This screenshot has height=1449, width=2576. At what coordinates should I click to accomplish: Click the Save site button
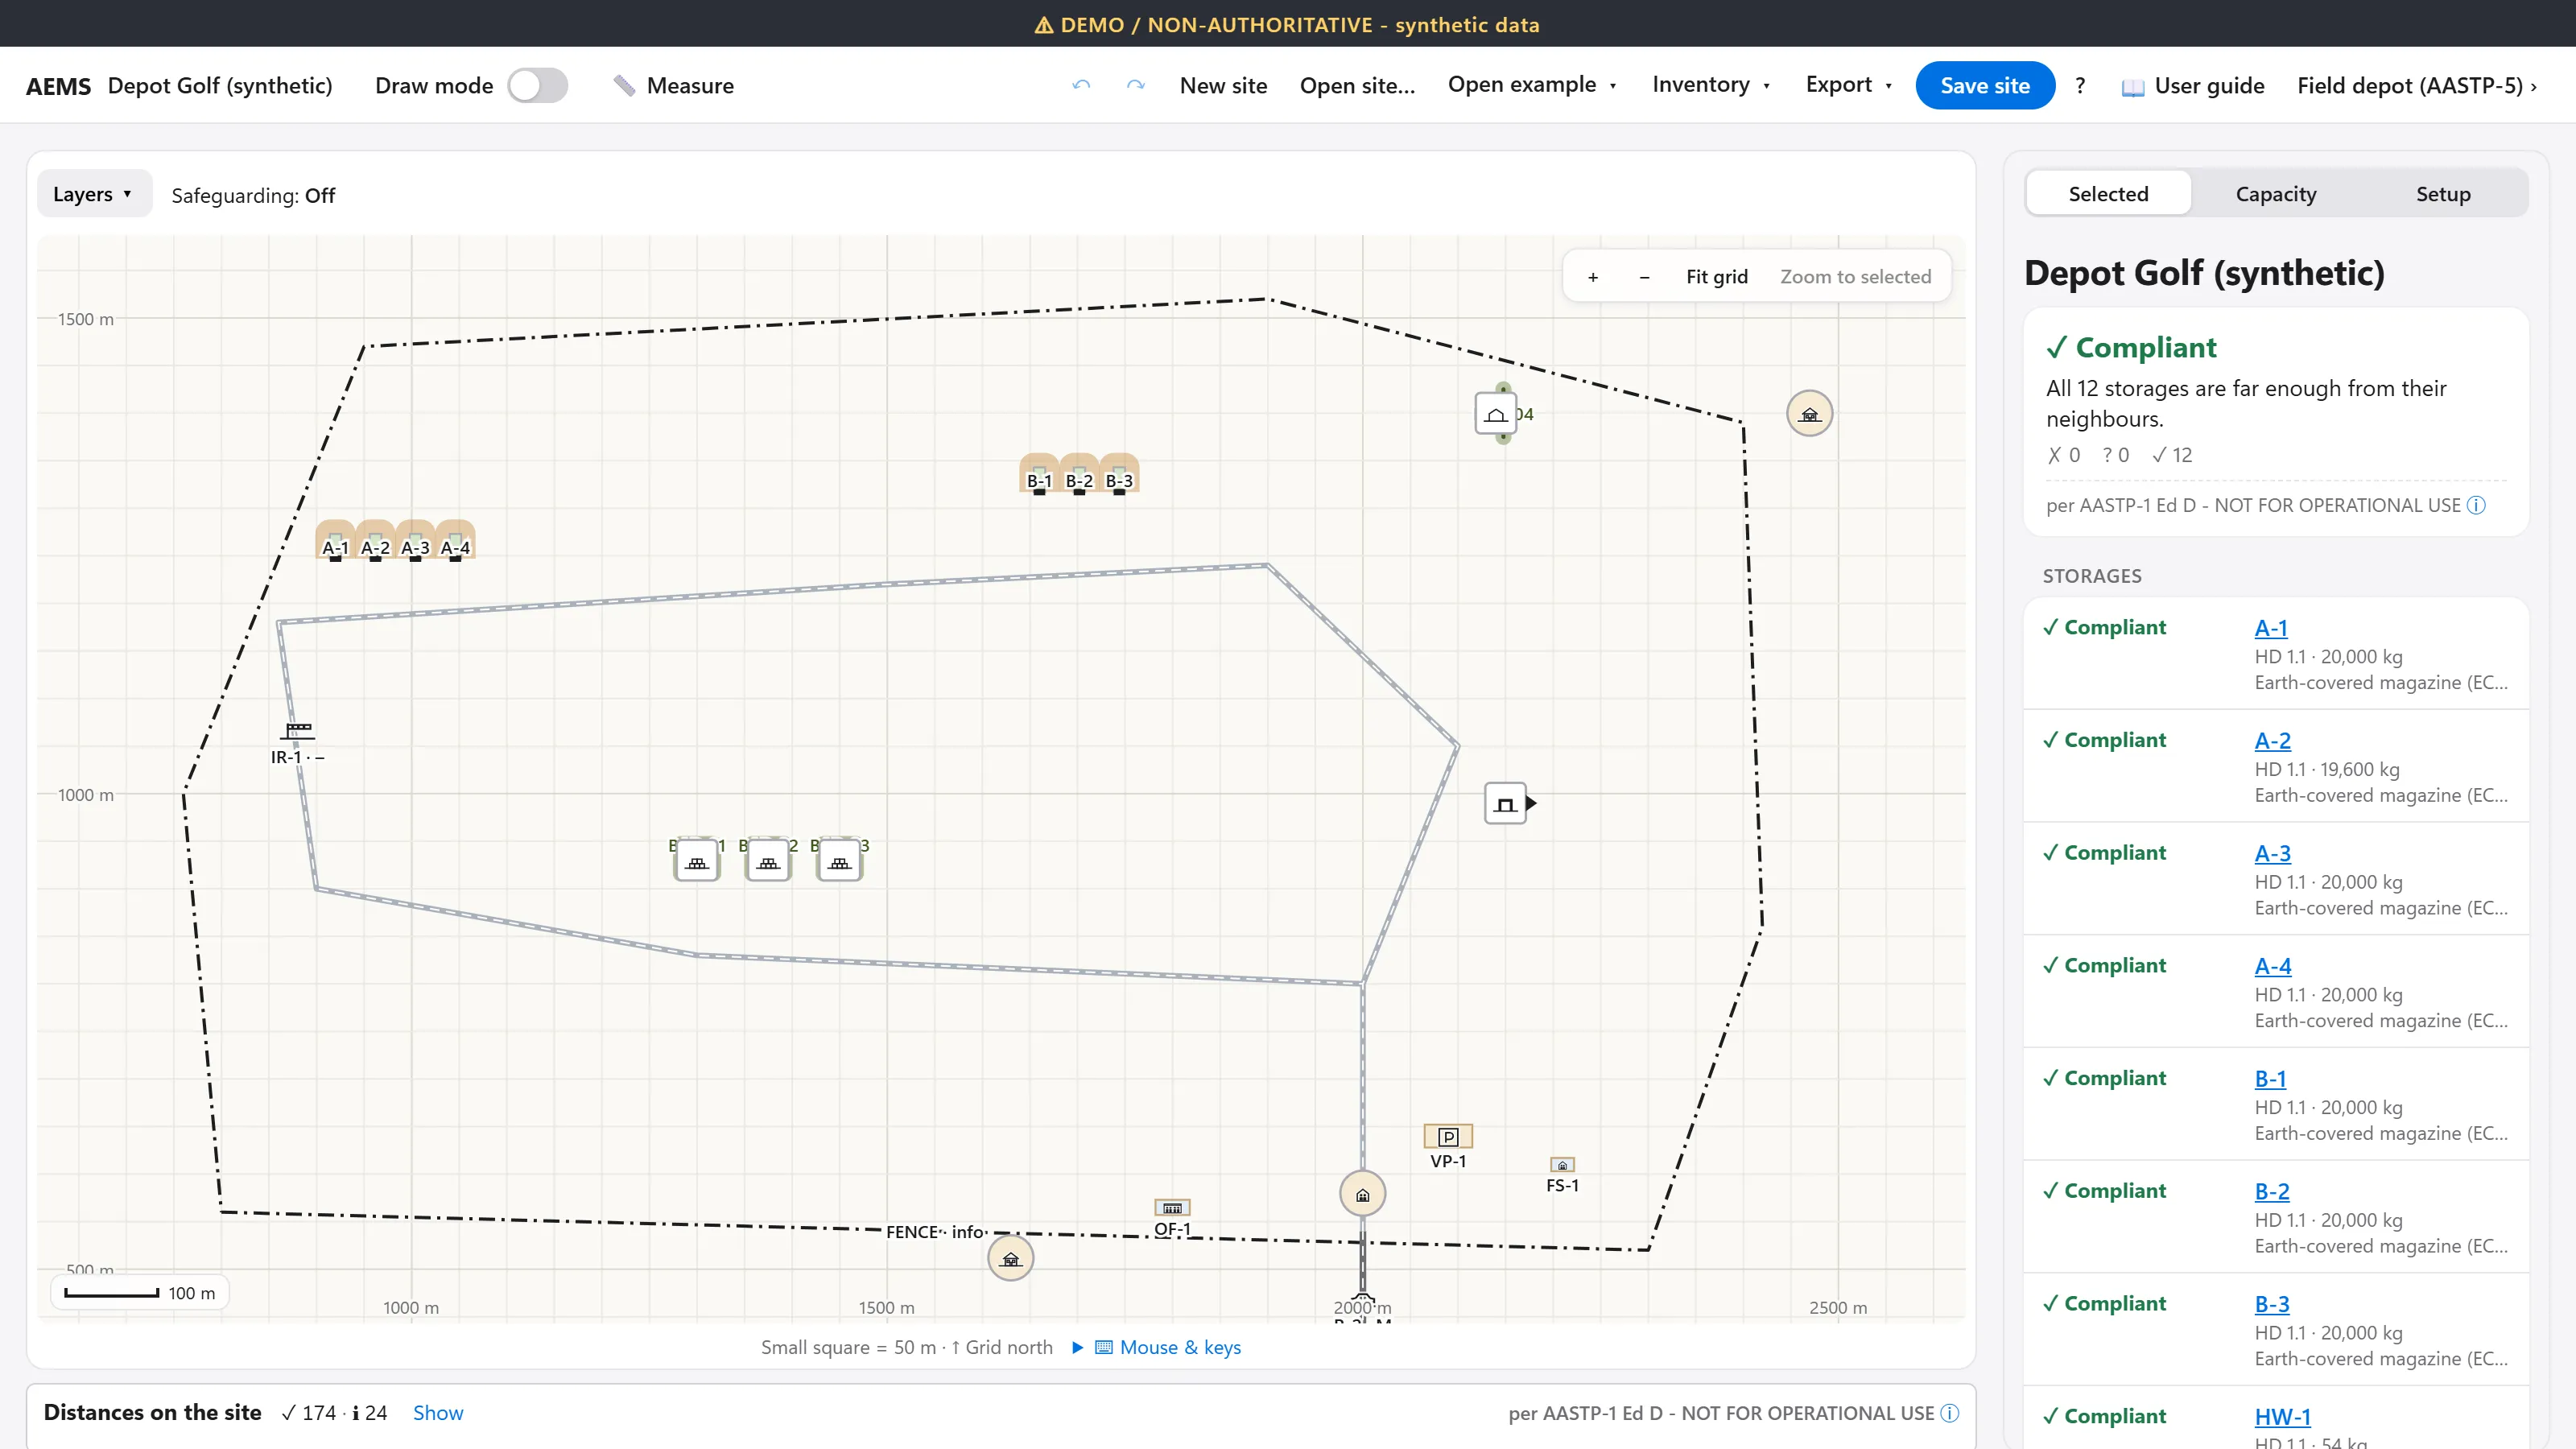1985,85
